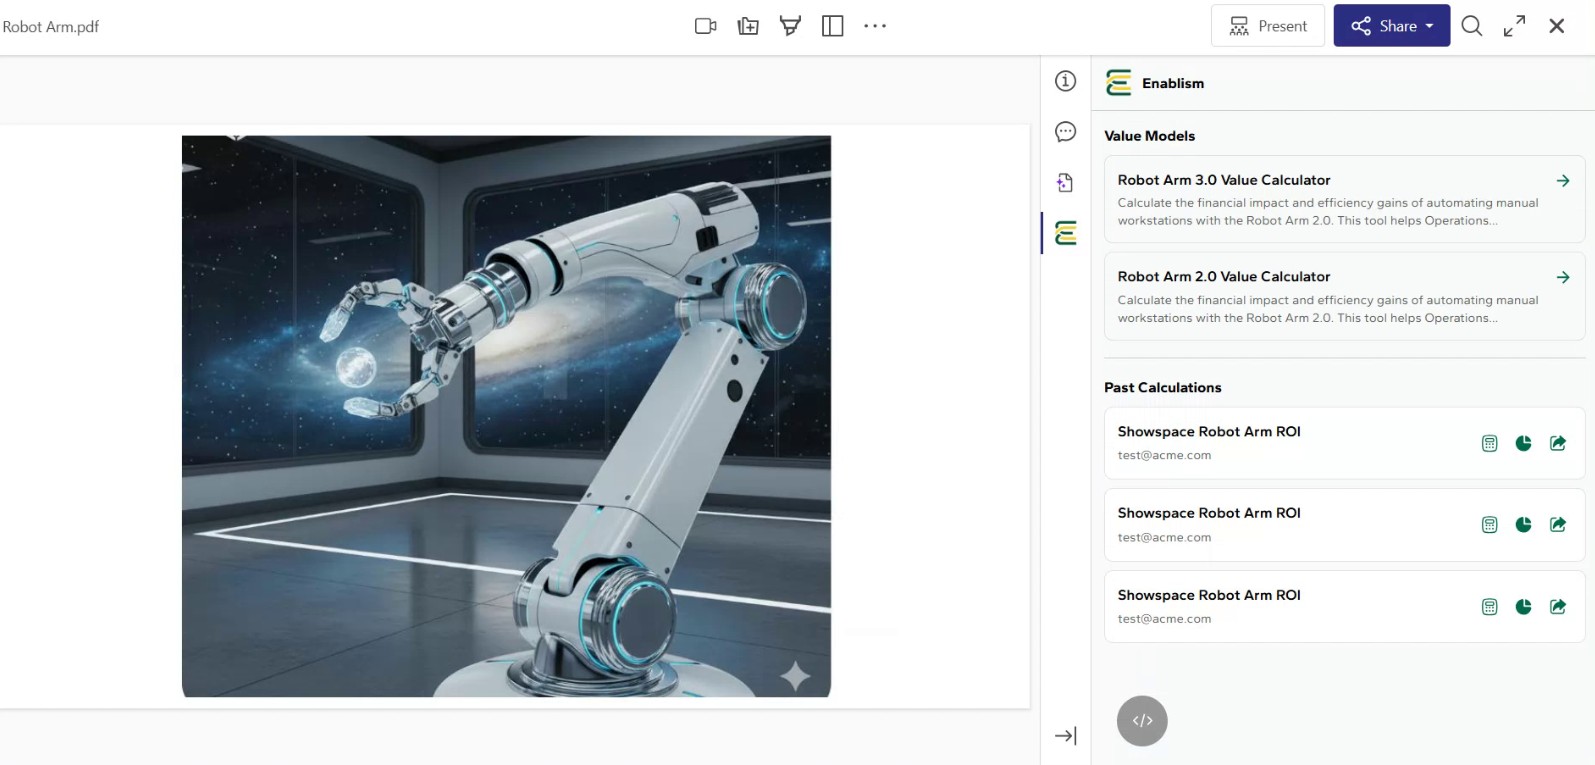The width and height of the screenshot is (1595, 765).
Task: Click calculator icon on first Showspace ROI
Action: tap(1489, 444)
